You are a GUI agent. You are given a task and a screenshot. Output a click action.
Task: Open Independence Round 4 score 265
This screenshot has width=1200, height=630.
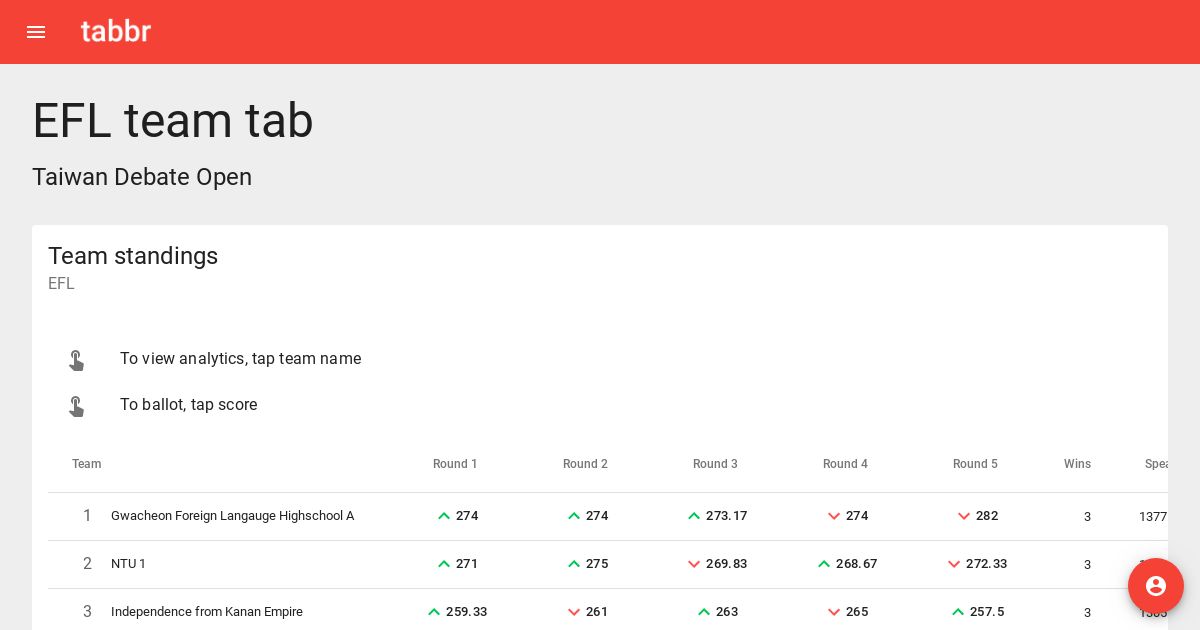point(857,612)
